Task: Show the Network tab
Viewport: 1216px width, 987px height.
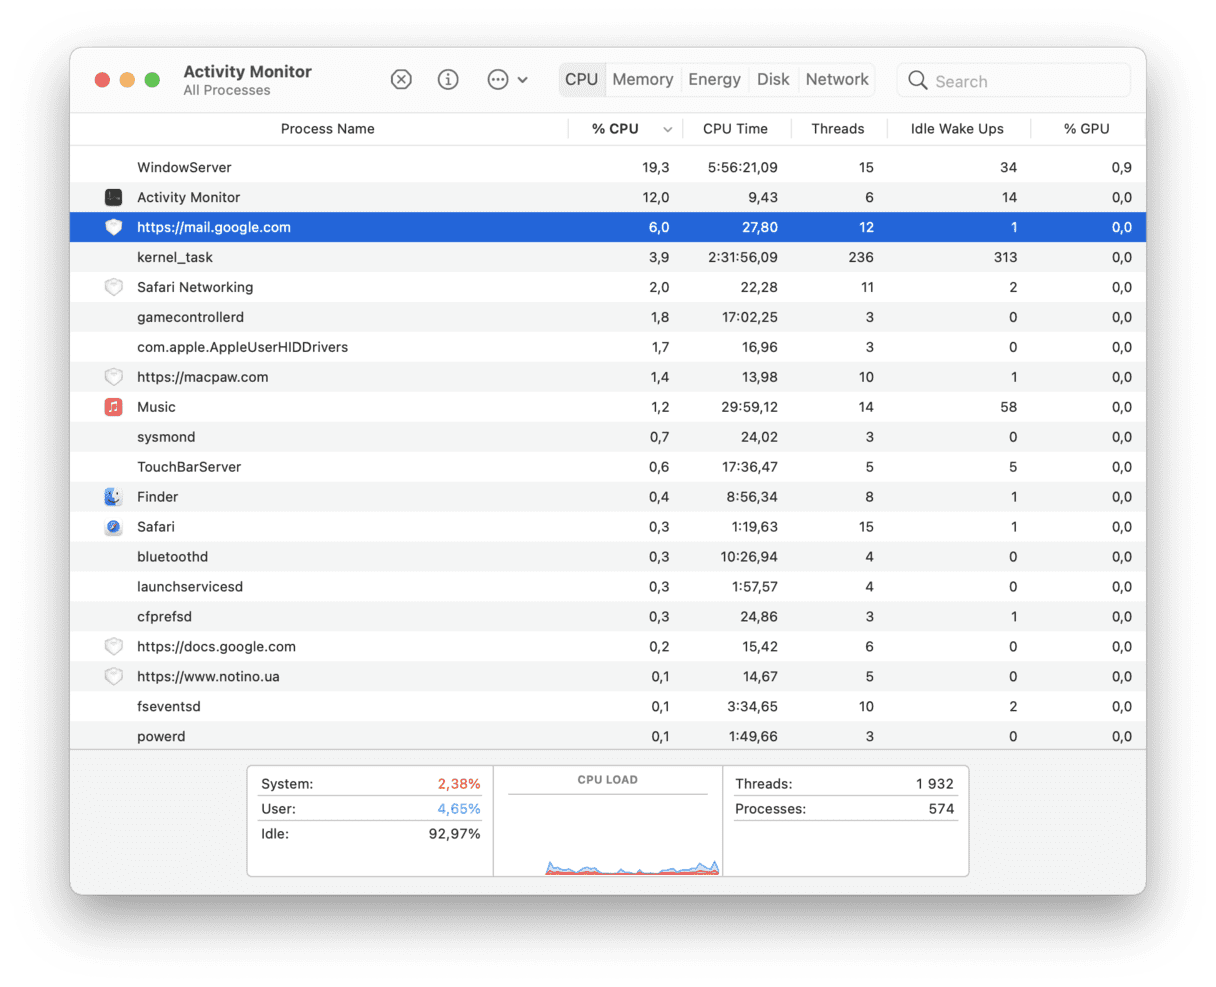Action: click(x=837, y=80)
